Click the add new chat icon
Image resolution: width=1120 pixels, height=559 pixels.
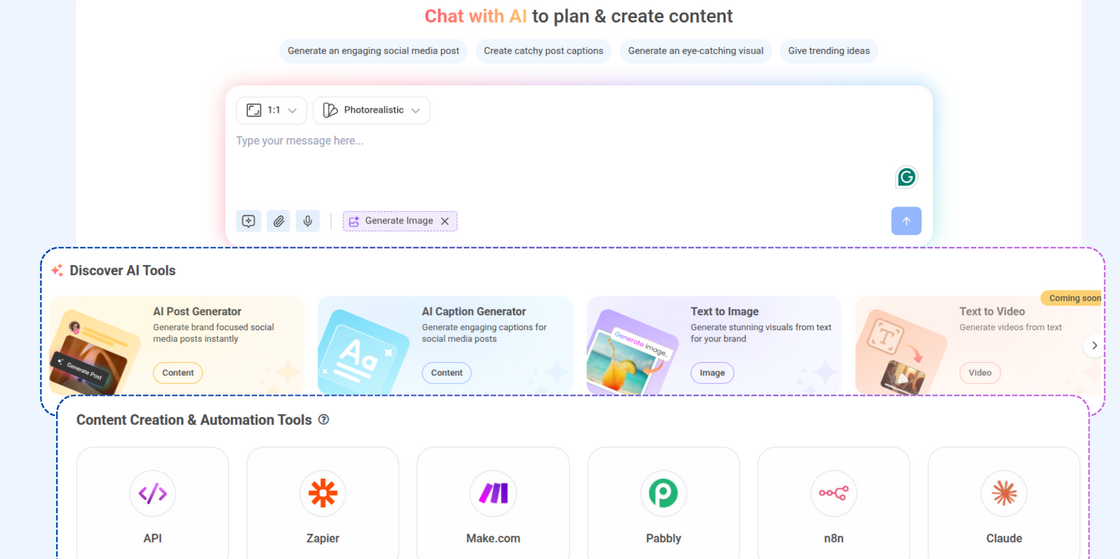pyautogui.click(x=249, y=221)
